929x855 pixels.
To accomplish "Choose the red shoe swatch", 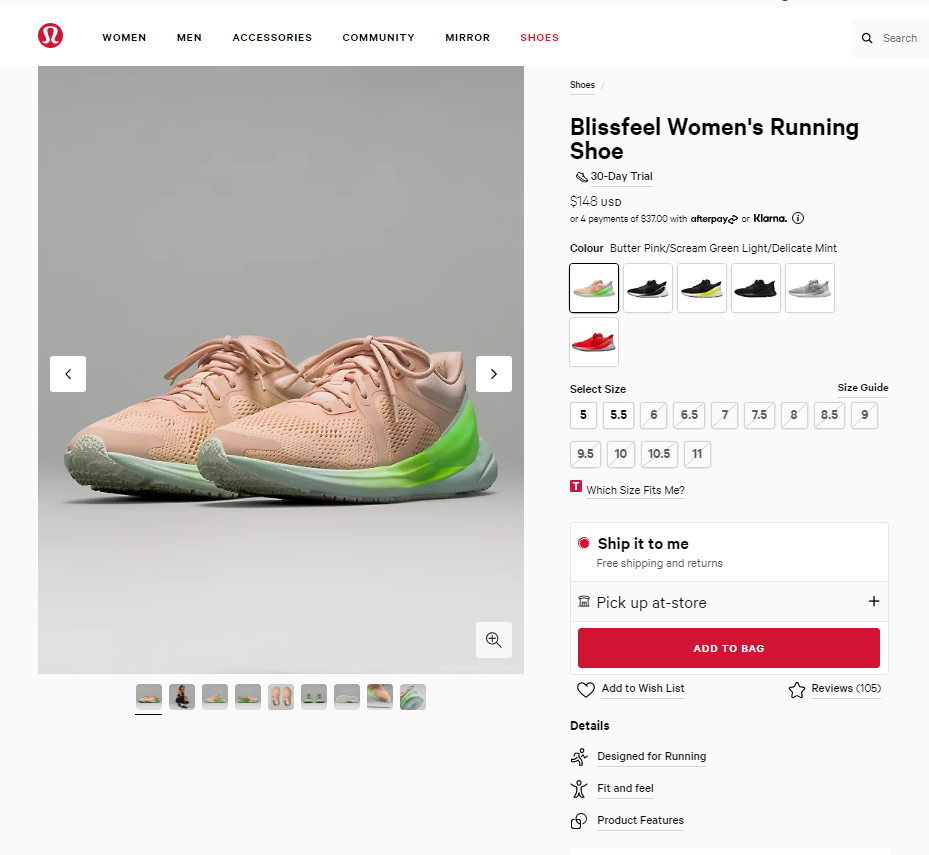I will (x=594, y=342).
